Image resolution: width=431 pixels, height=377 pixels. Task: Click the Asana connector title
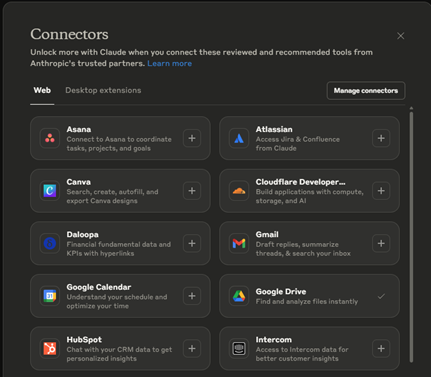tap(79, 129)
